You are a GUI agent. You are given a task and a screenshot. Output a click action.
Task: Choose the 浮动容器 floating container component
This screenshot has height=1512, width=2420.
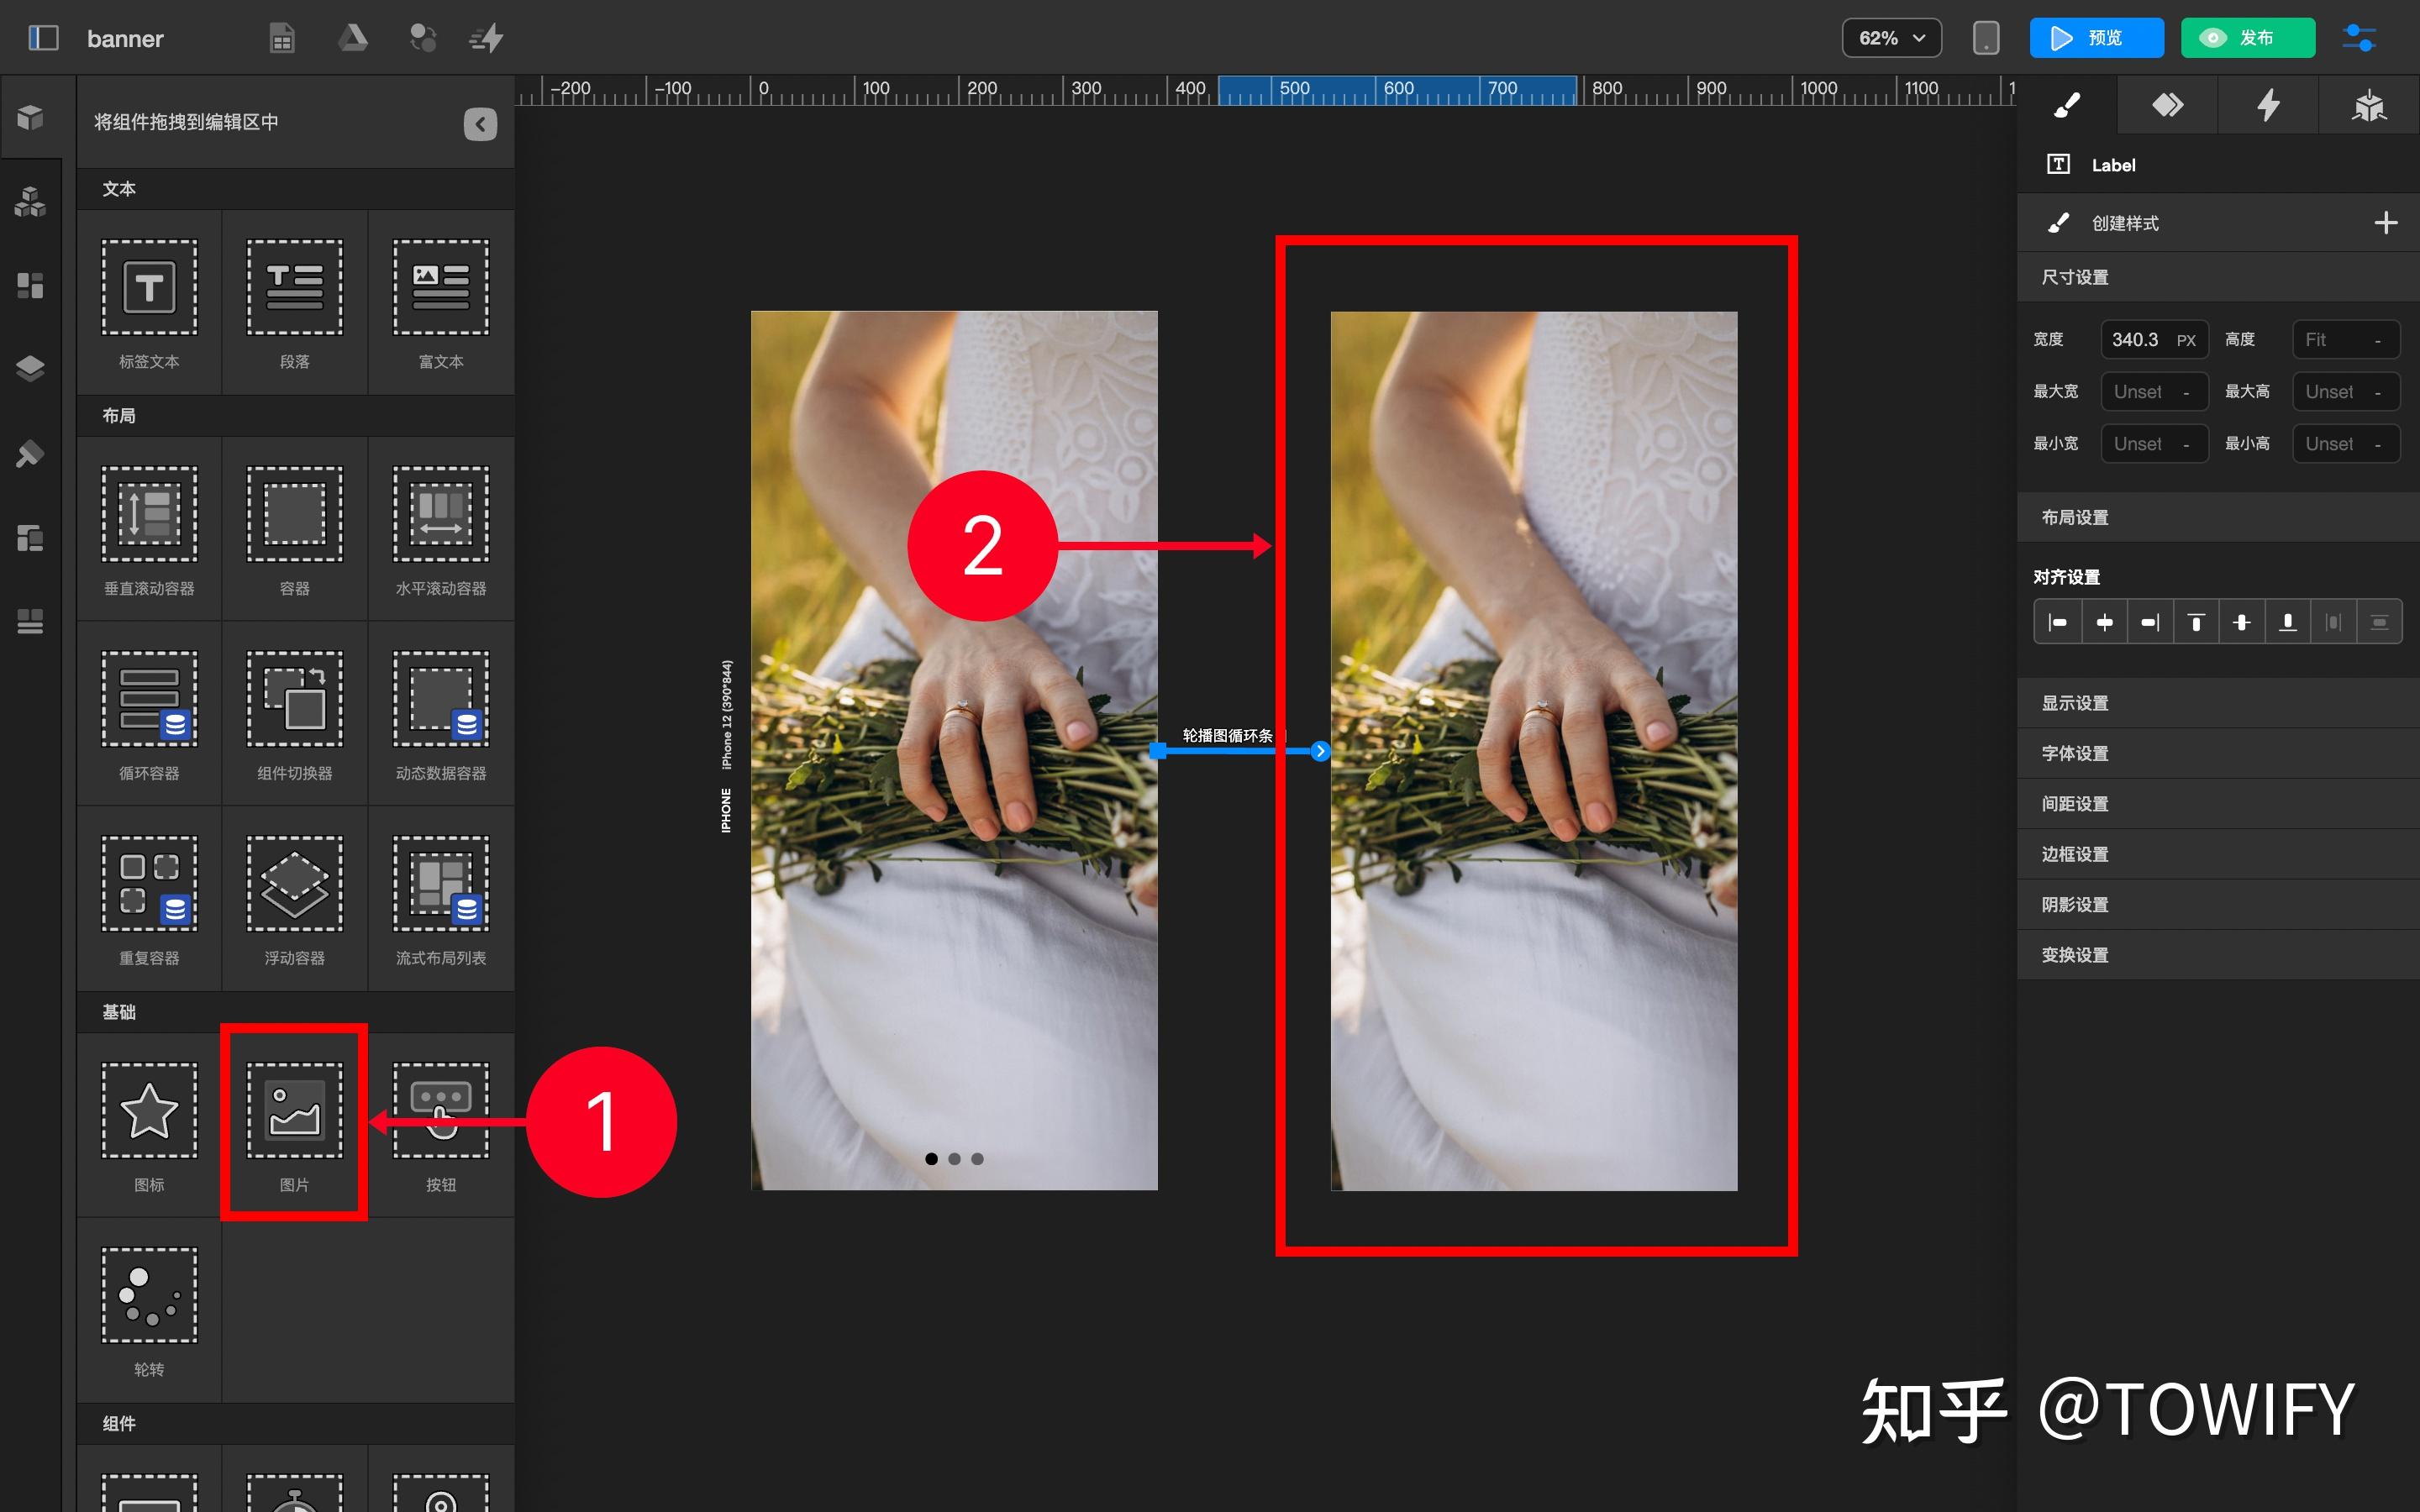[294, 898]
